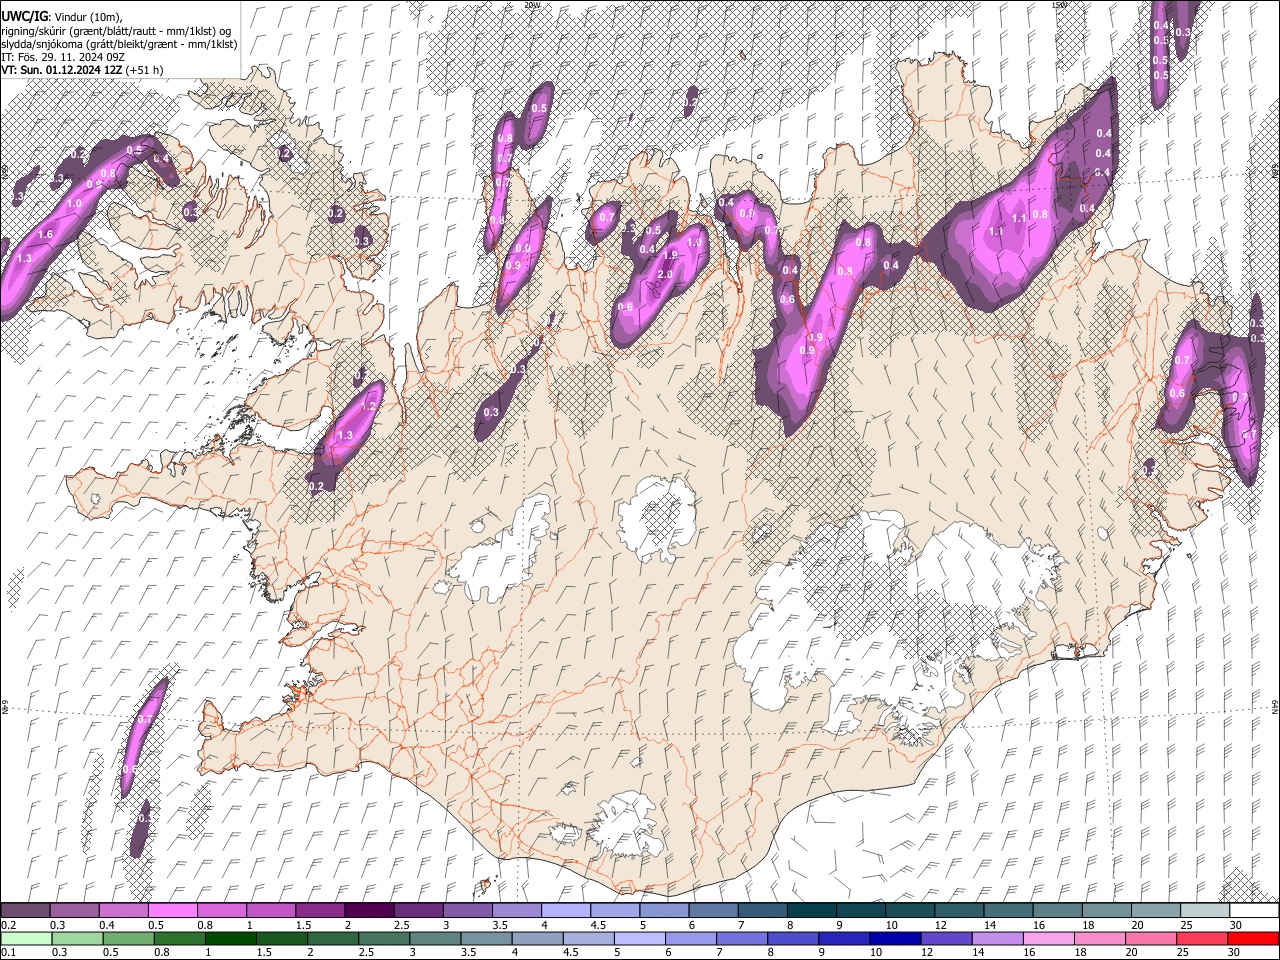Pick the 1.5 swatch in upper legend row
Screen dimensions: 1280x960
[320, 911]
